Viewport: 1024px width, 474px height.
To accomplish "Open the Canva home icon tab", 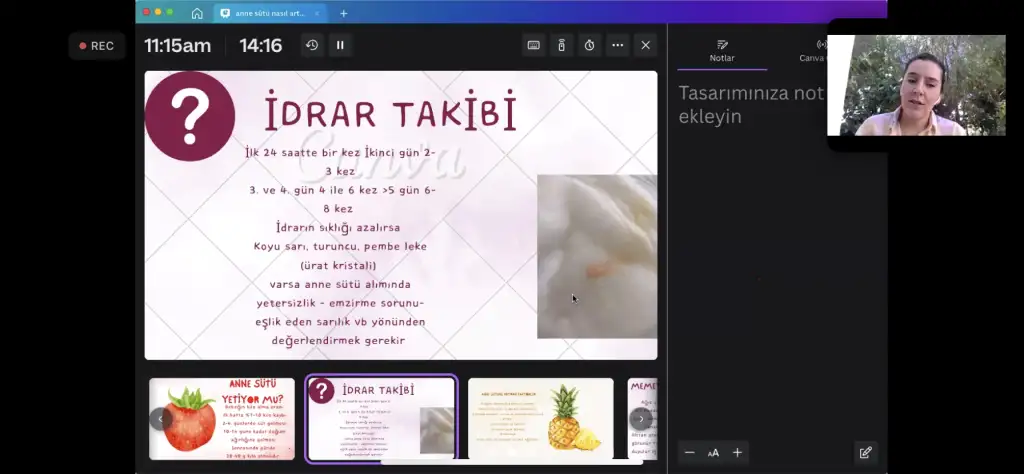I will point(197,13).
